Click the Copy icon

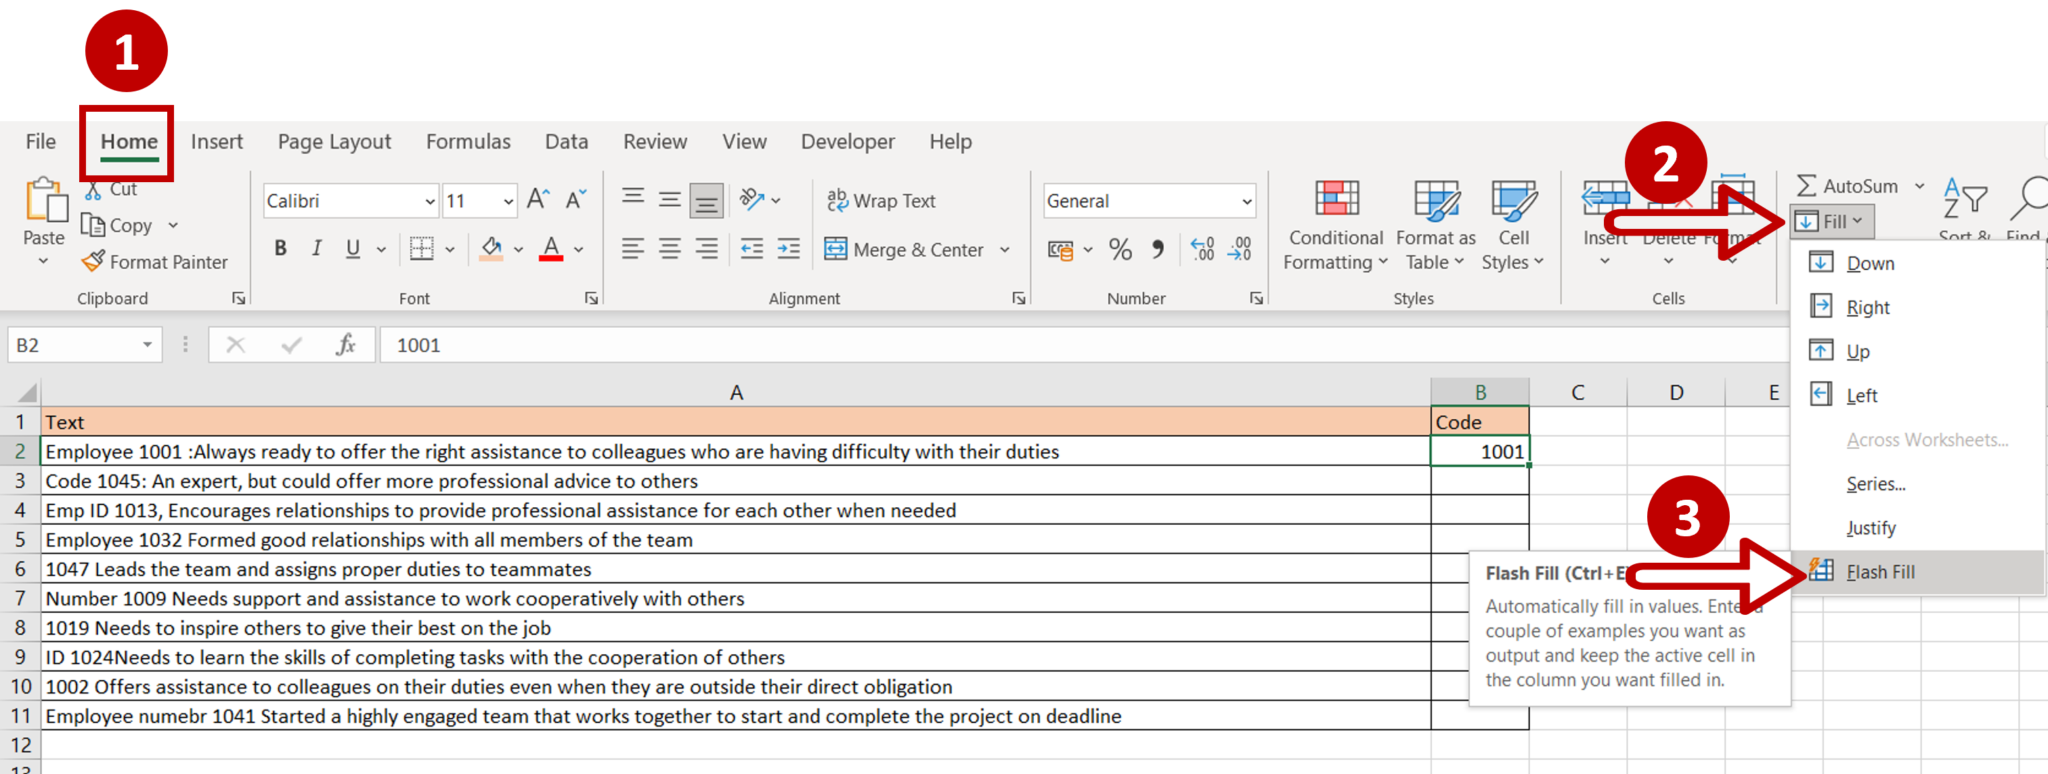point(92,225)
